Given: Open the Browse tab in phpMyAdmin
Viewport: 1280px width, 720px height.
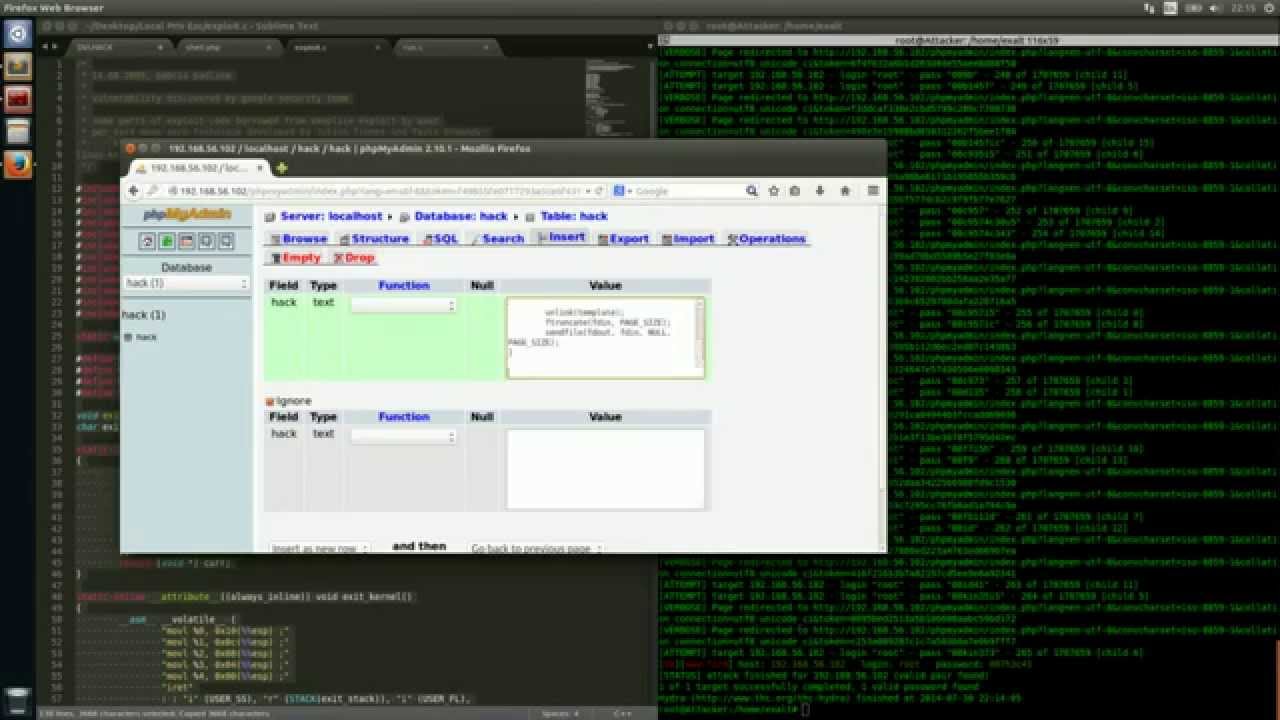Looking at the screenshot, I should coord(298,239).
